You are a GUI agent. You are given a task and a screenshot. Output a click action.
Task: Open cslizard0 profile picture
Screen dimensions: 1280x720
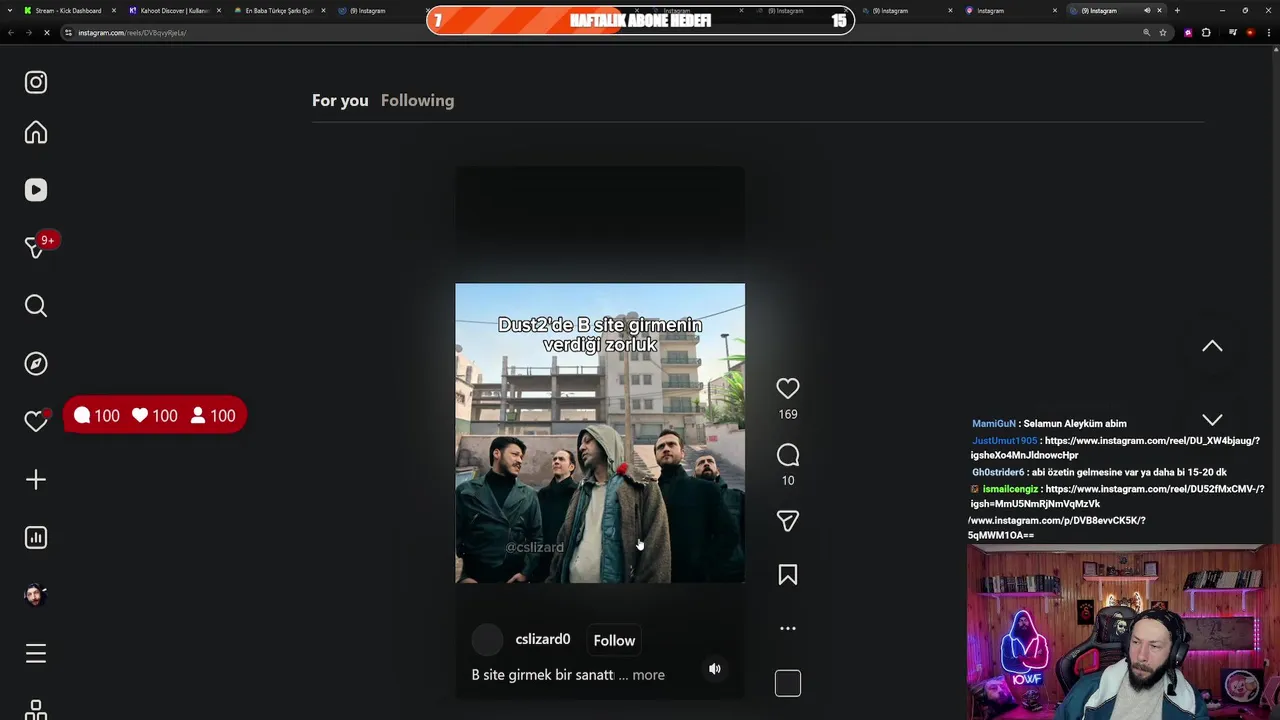click(487, 640)
